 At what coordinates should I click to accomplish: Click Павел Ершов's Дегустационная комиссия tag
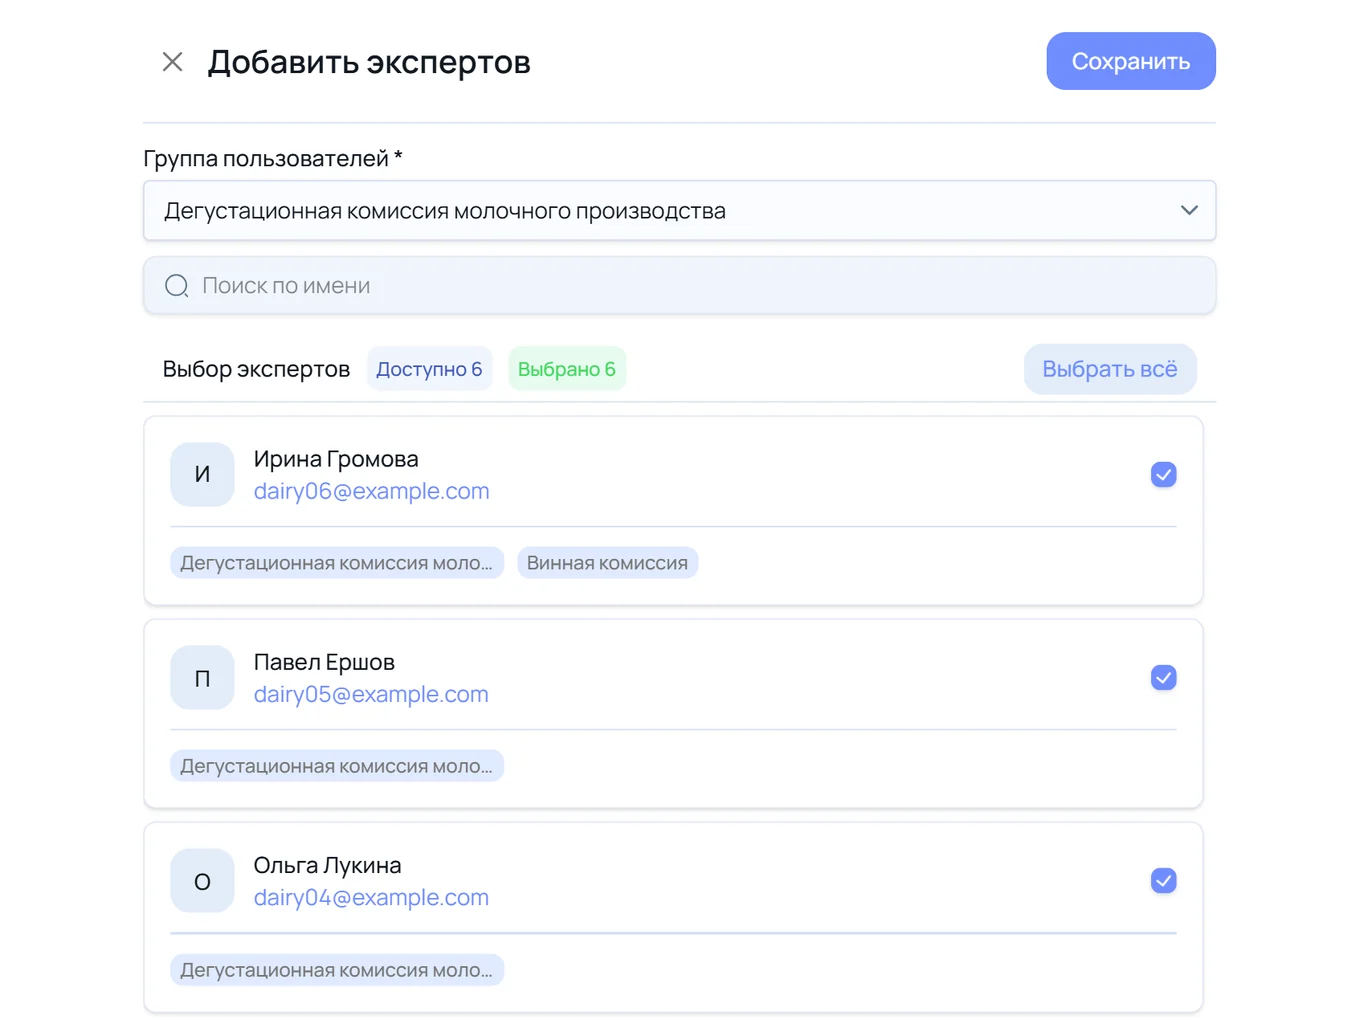coord(337,766)
